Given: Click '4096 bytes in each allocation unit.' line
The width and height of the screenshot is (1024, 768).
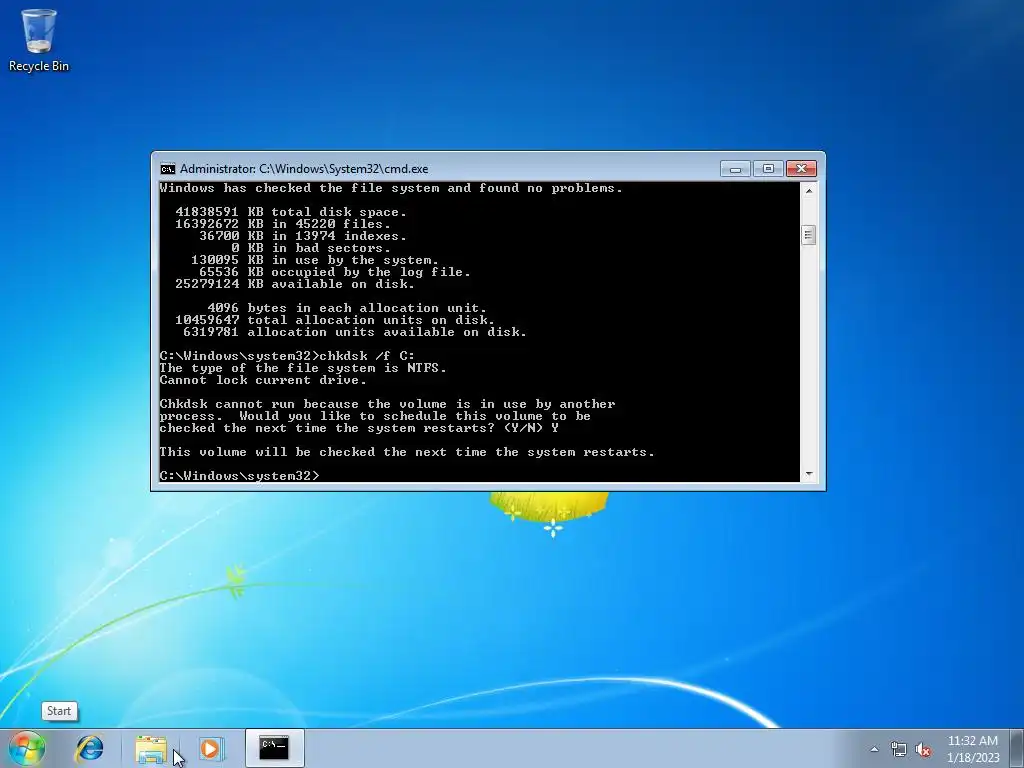Looking at the screenshot, I should point(346,308).
